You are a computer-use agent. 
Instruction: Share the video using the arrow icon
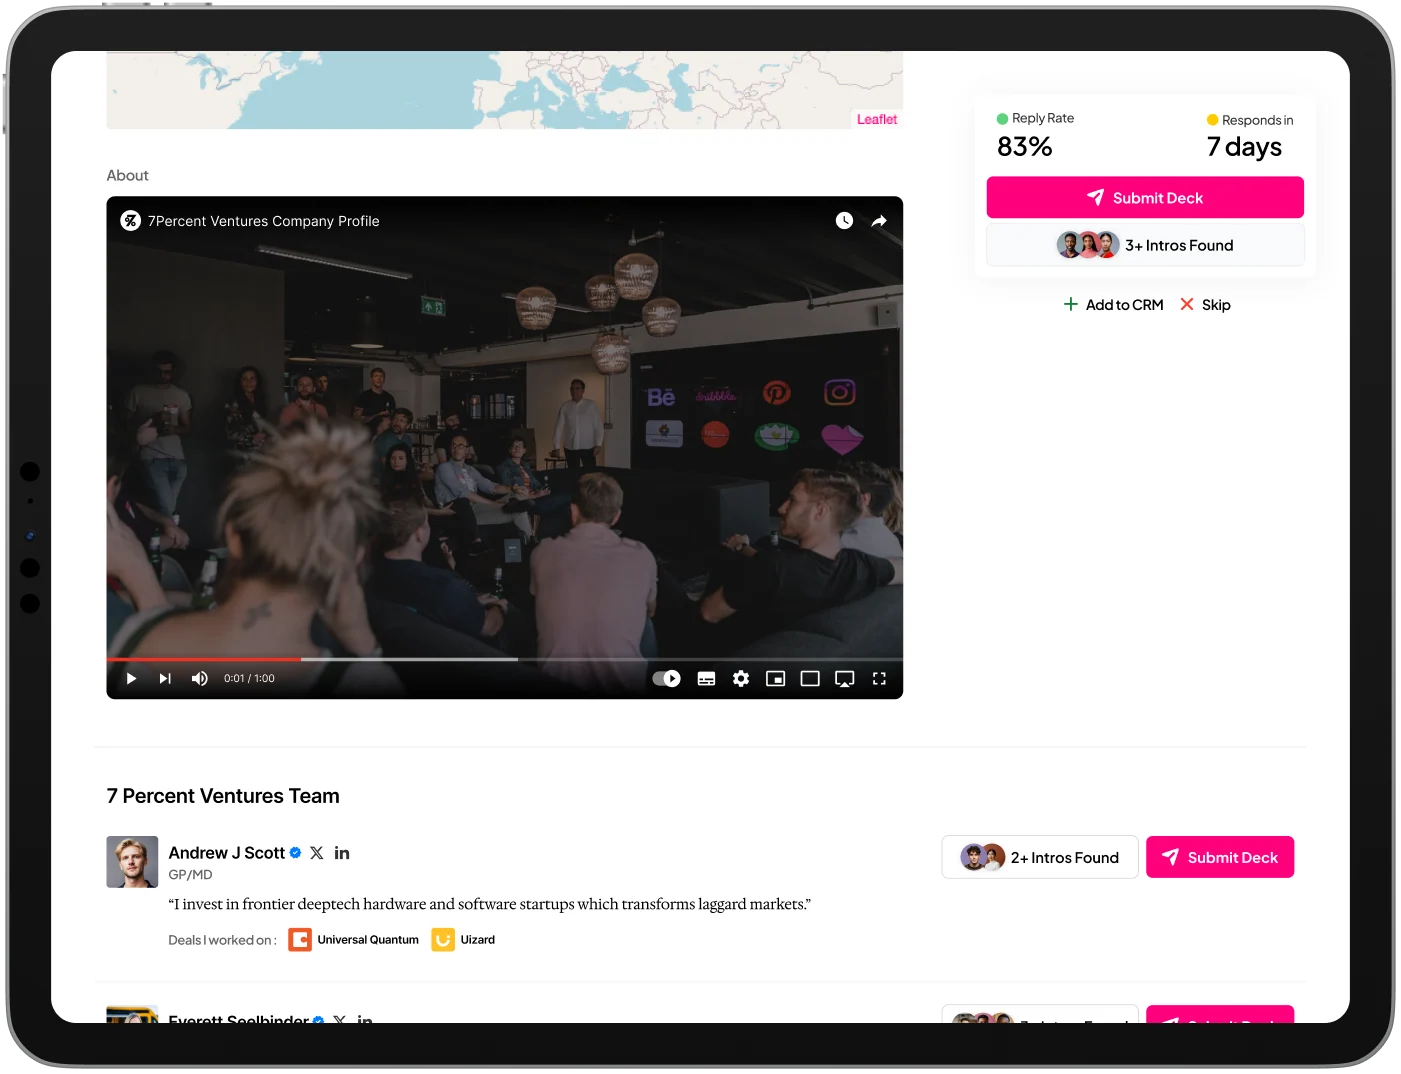tap(879, 220)
